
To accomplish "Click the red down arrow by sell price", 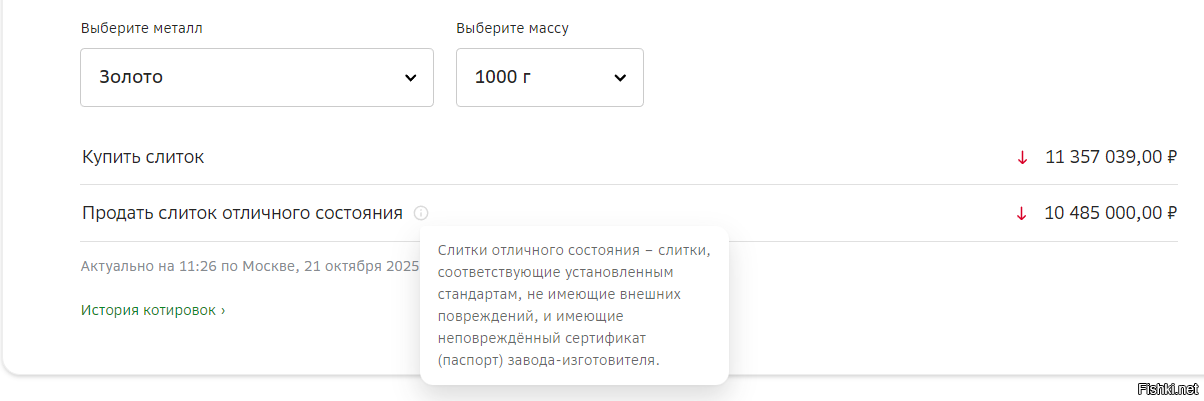I will pos(1022,213).
